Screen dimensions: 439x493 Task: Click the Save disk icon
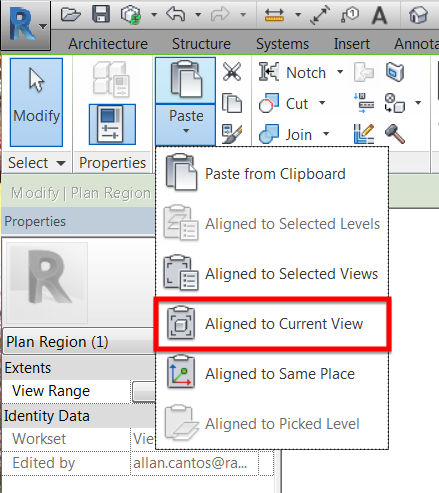tap(101, 14)
